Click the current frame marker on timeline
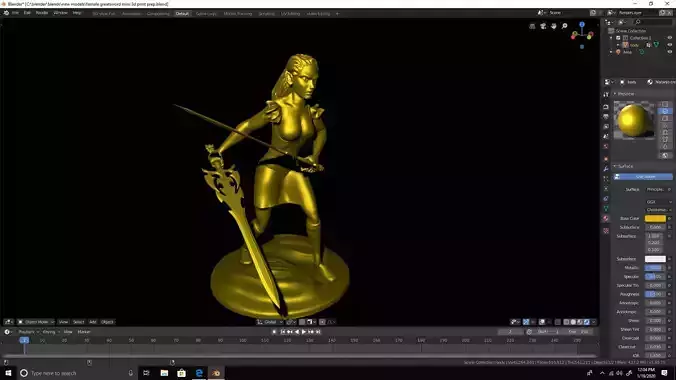Screen dimensions: 676x380 24,340
